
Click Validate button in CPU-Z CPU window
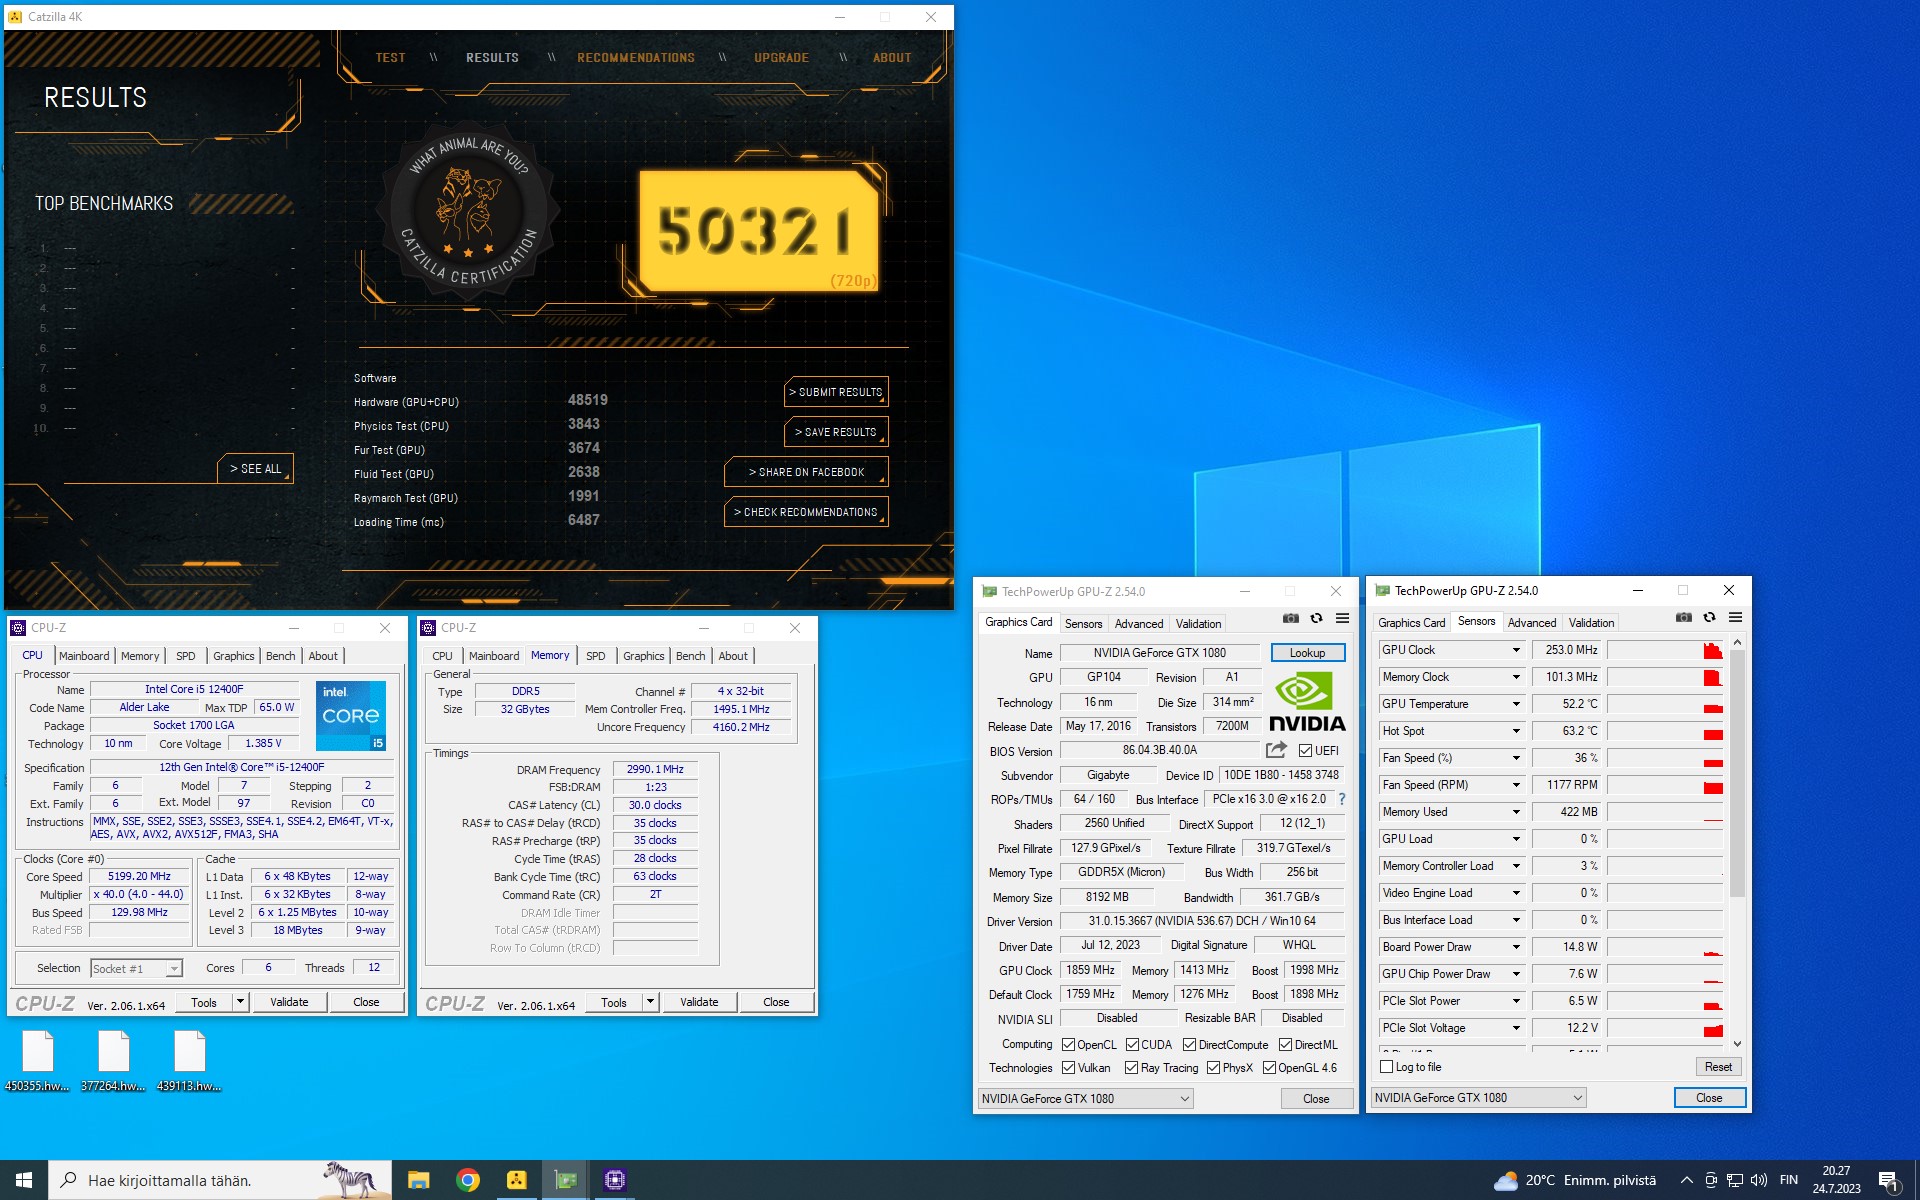[x=289, y=1002]
